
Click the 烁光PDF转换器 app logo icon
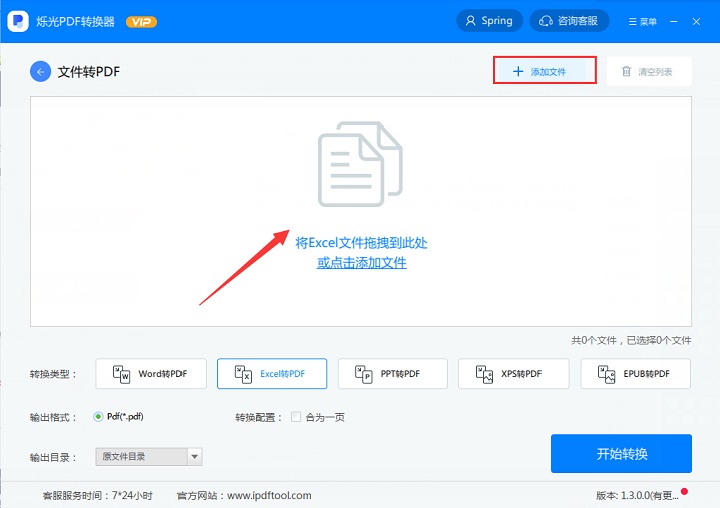(18, 21)
